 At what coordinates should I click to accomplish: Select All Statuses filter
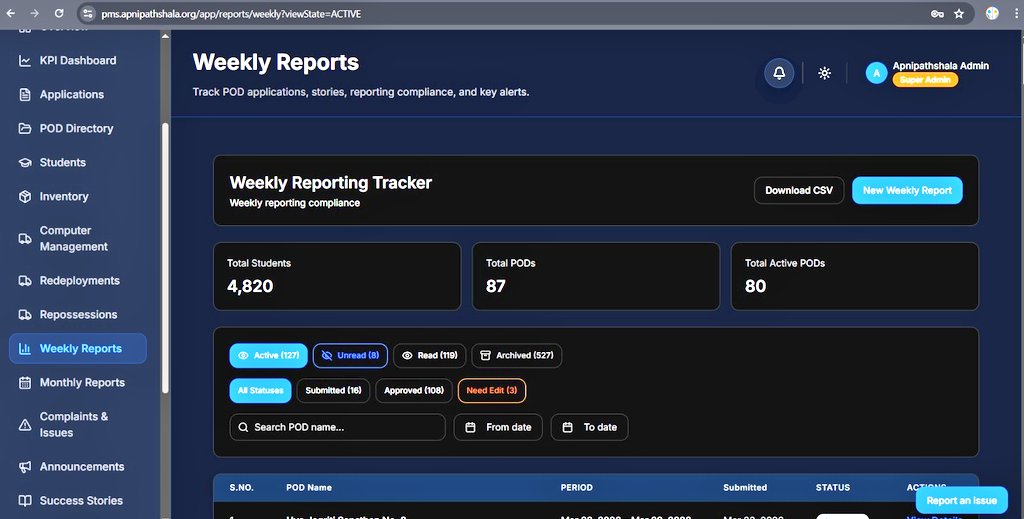[261, 390]
